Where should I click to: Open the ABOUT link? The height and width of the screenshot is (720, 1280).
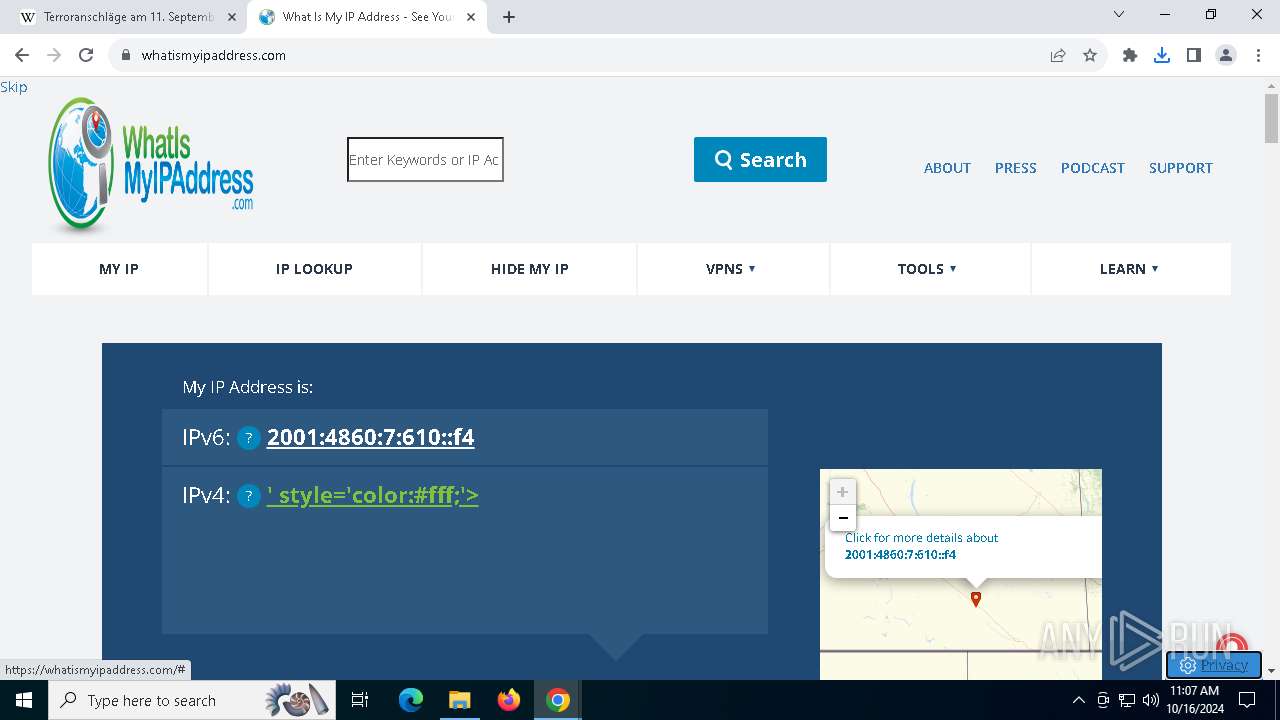click(947, 168)
